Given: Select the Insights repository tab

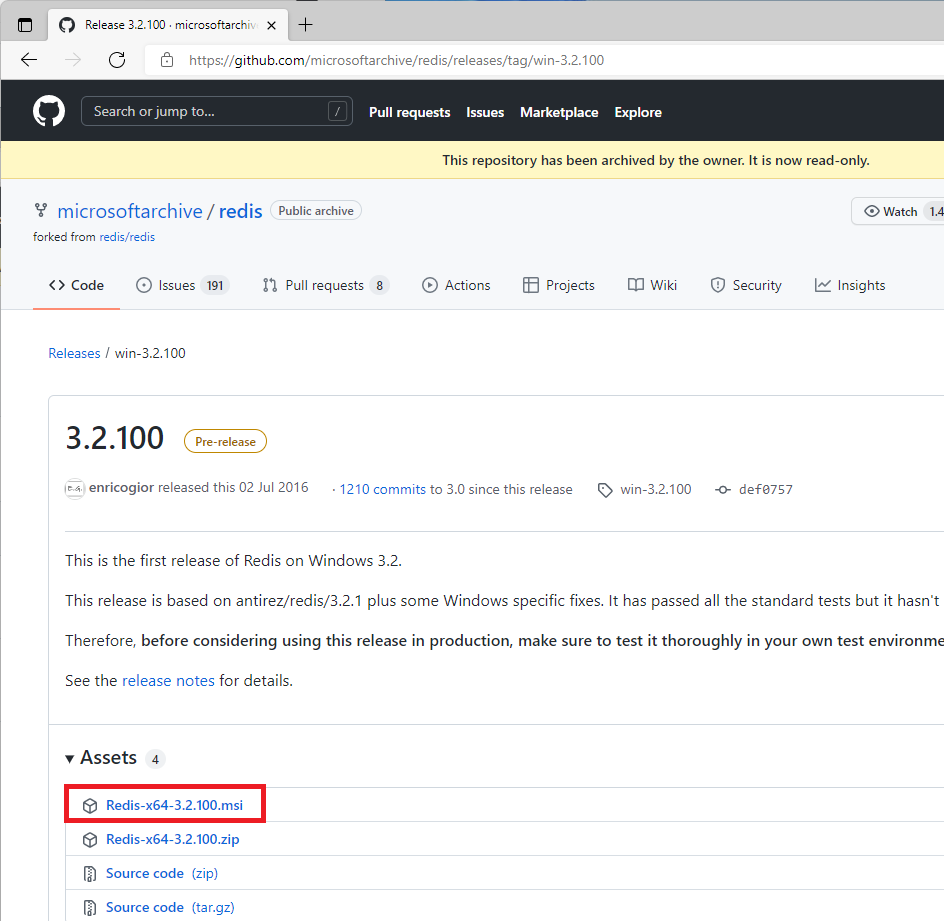Looking at the screenshot, I should point(849,285).
